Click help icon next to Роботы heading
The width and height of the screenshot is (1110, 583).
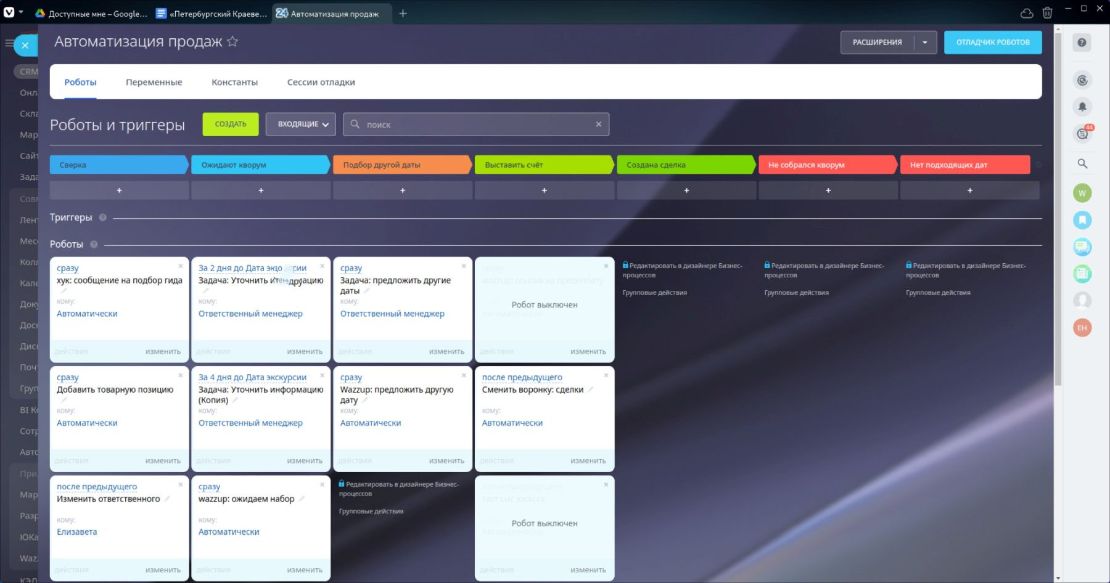pos(93,245)
